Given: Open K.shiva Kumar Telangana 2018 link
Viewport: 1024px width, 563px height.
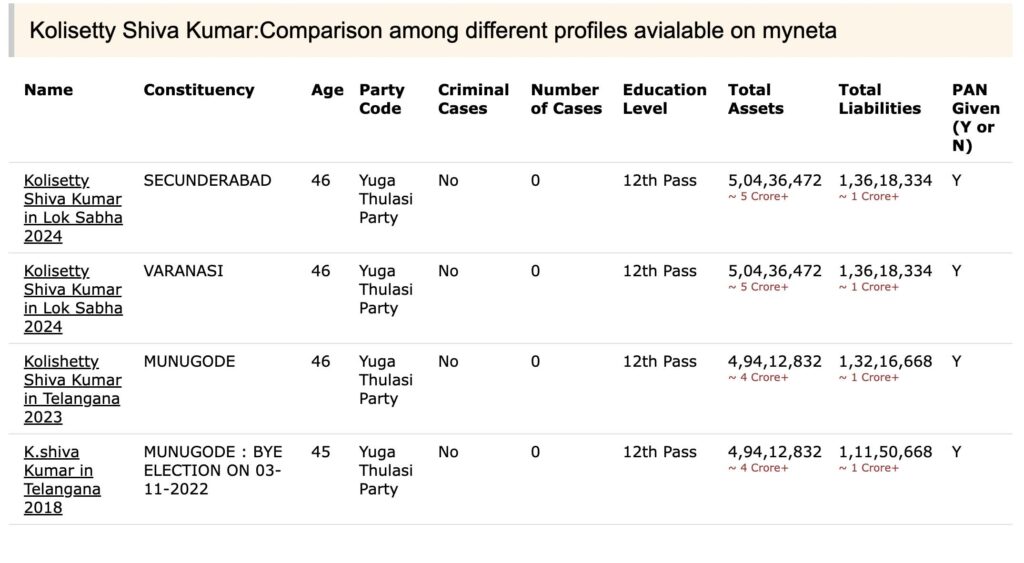Looking at the screenshot, I should coord(62,479).
